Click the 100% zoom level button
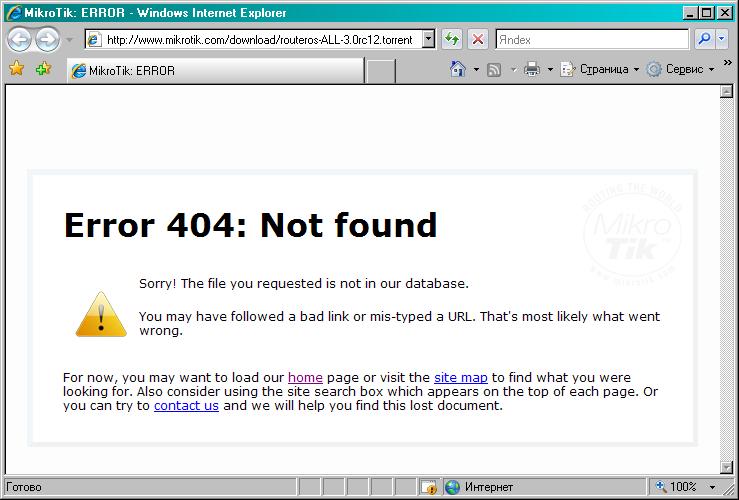 (x=676, y=486)
